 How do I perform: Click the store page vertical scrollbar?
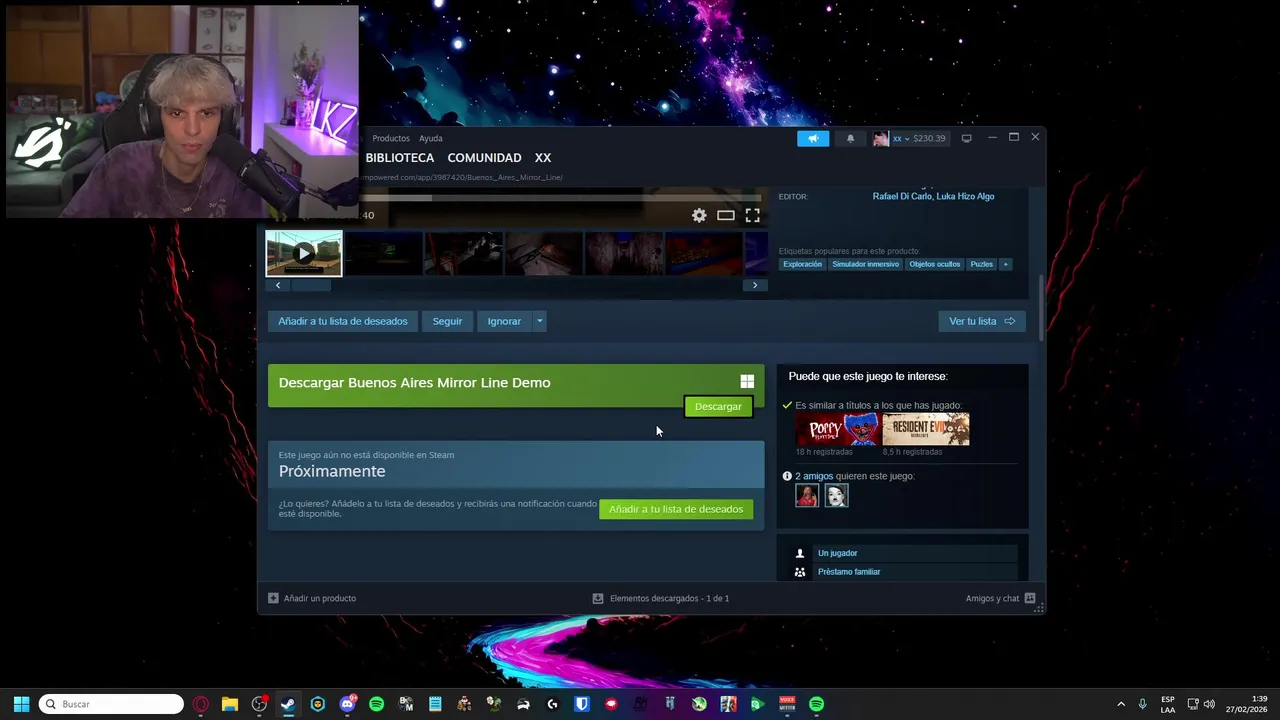pyautogui.click(x=1042, y=308)
